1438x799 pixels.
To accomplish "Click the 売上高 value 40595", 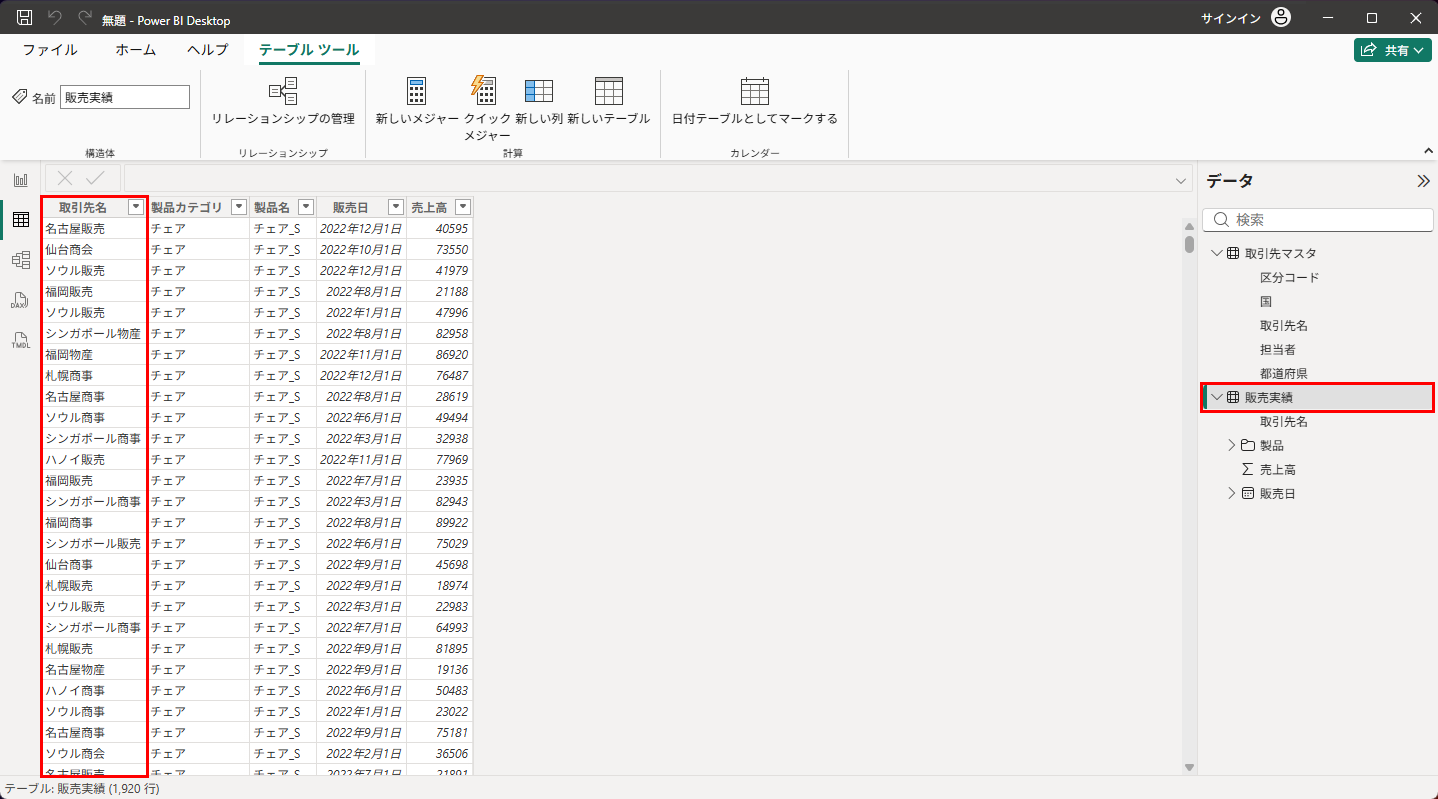I will point(439,229).
